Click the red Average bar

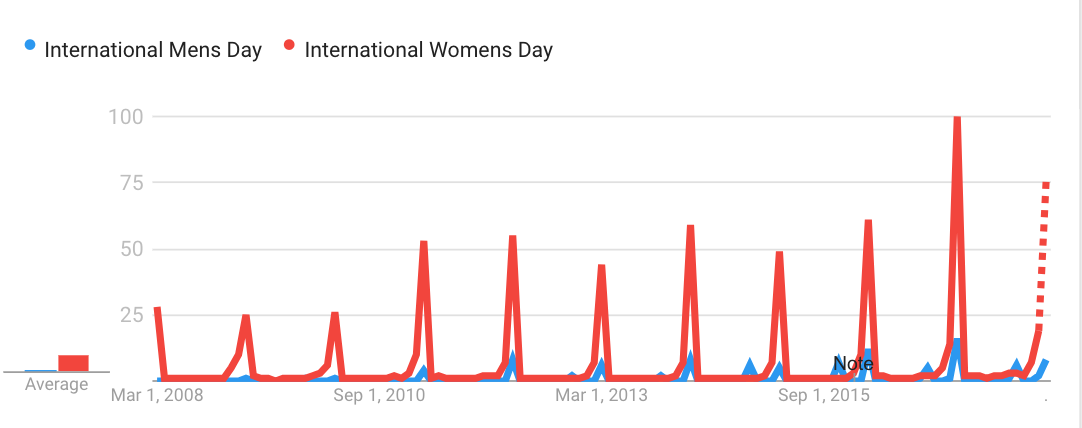coord(73,363)
